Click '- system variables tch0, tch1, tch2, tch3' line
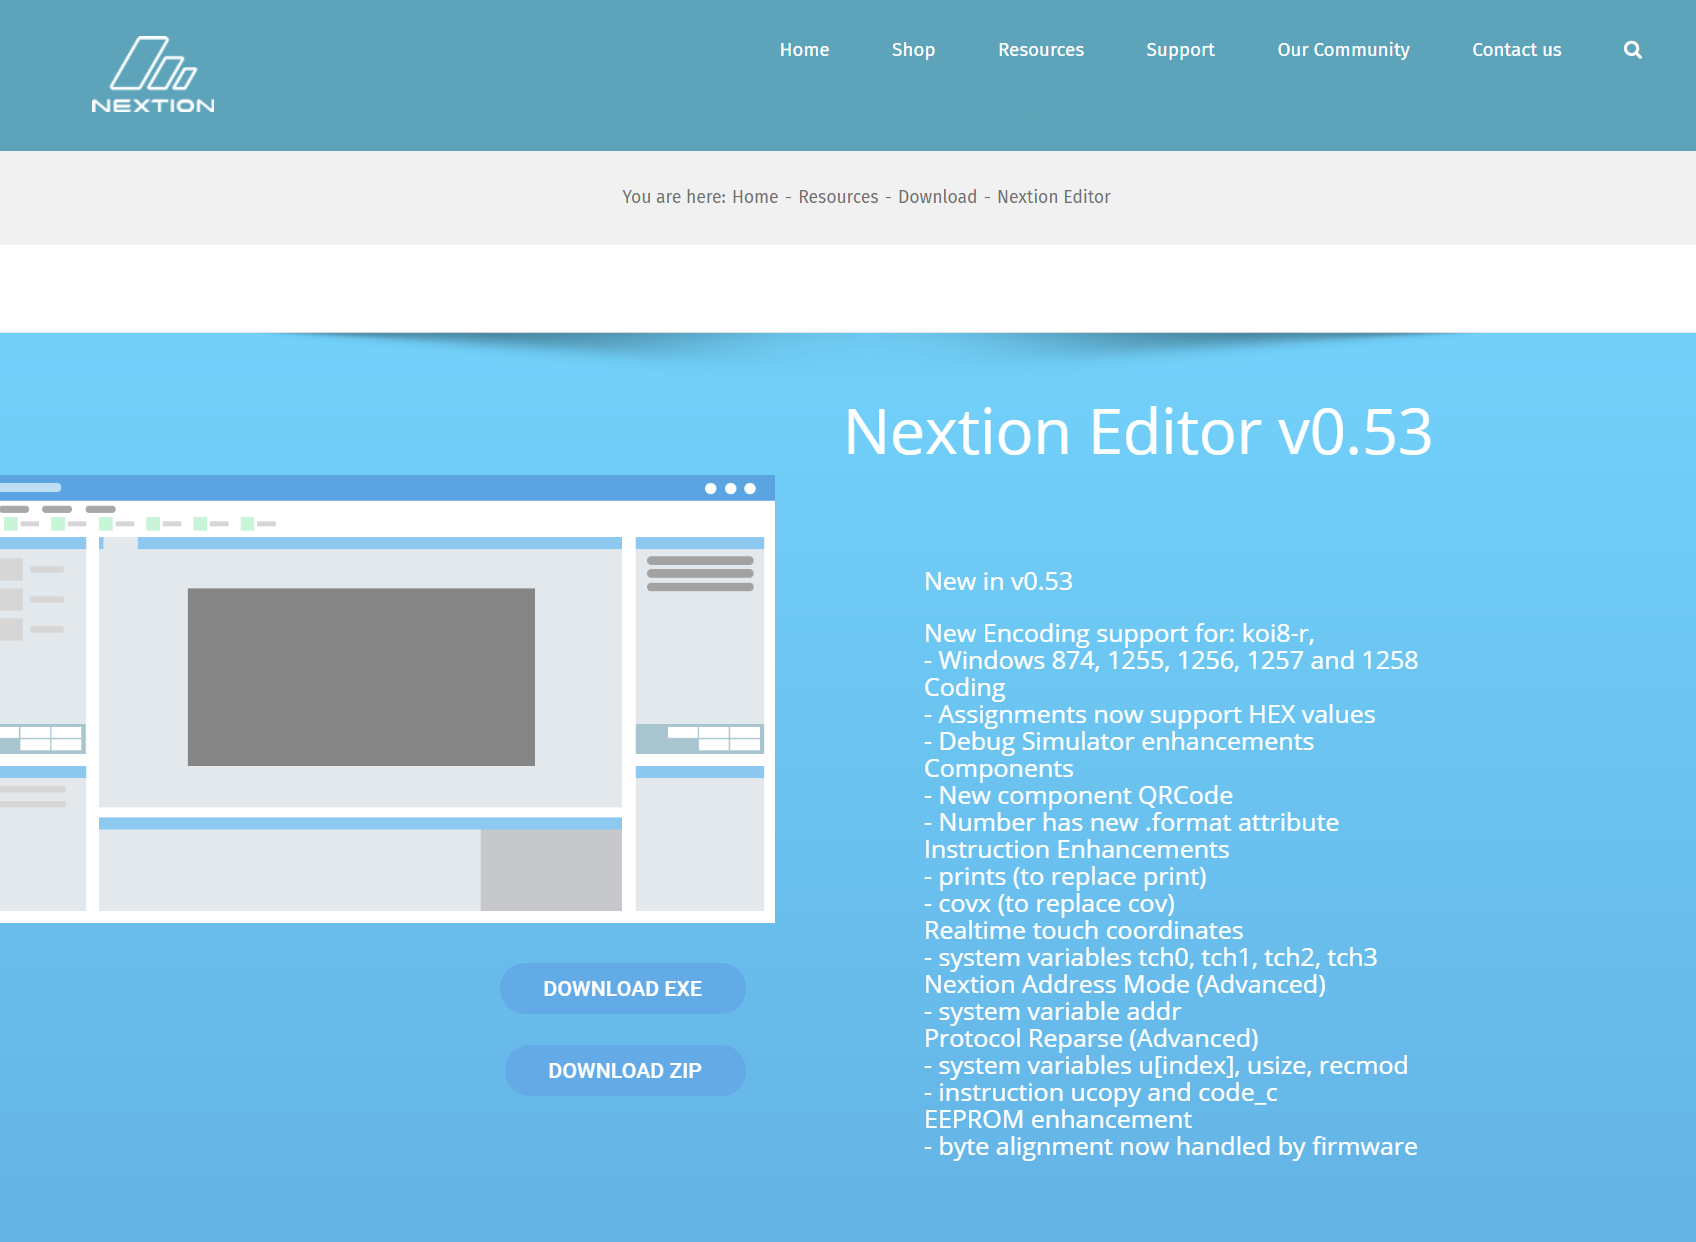The width and height of the screenshot is (1696, 1242). tap(1151, 957)
